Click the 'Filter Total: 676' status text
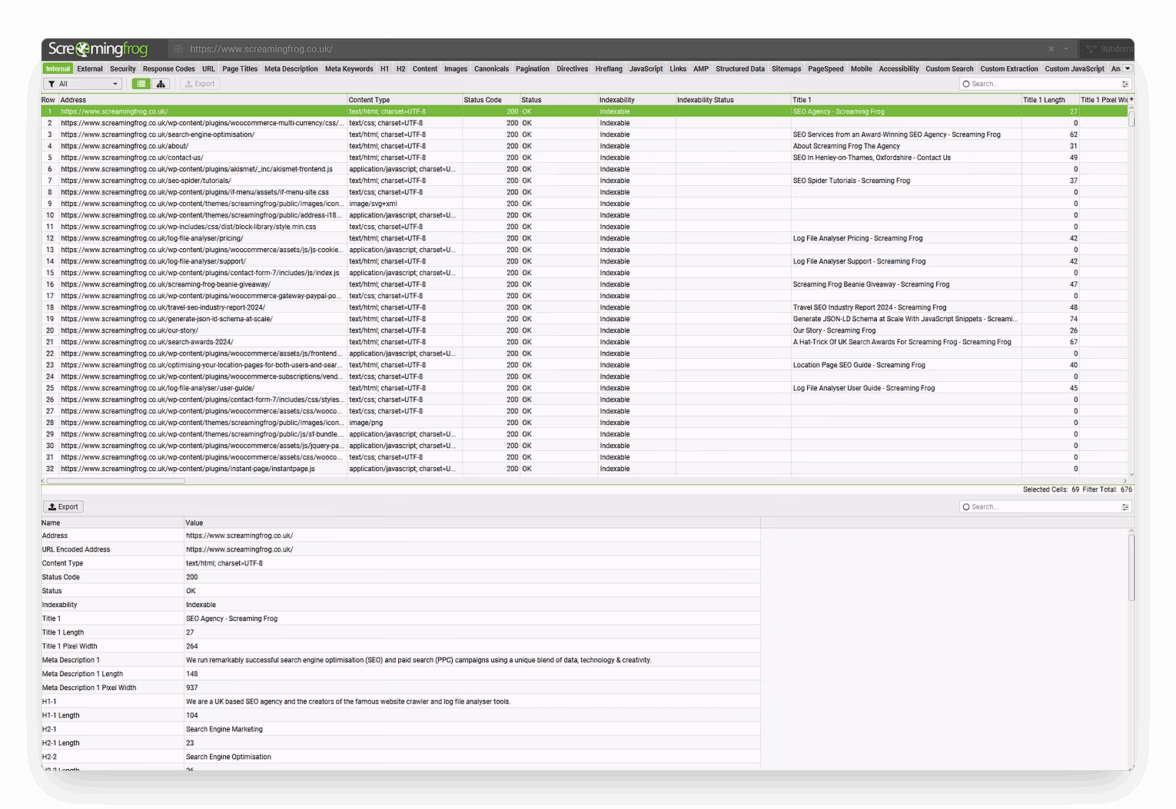 coord(1106,490)
